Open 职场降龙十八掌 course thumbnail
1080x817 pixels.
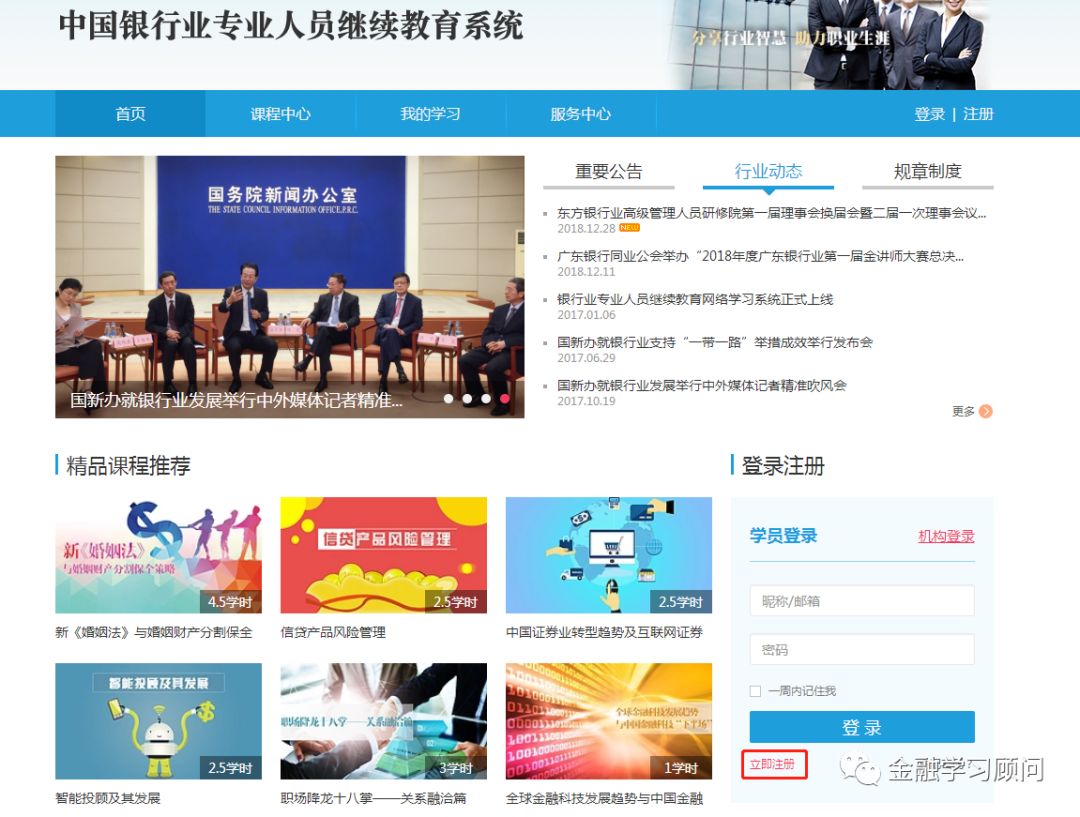click(384, 721)
